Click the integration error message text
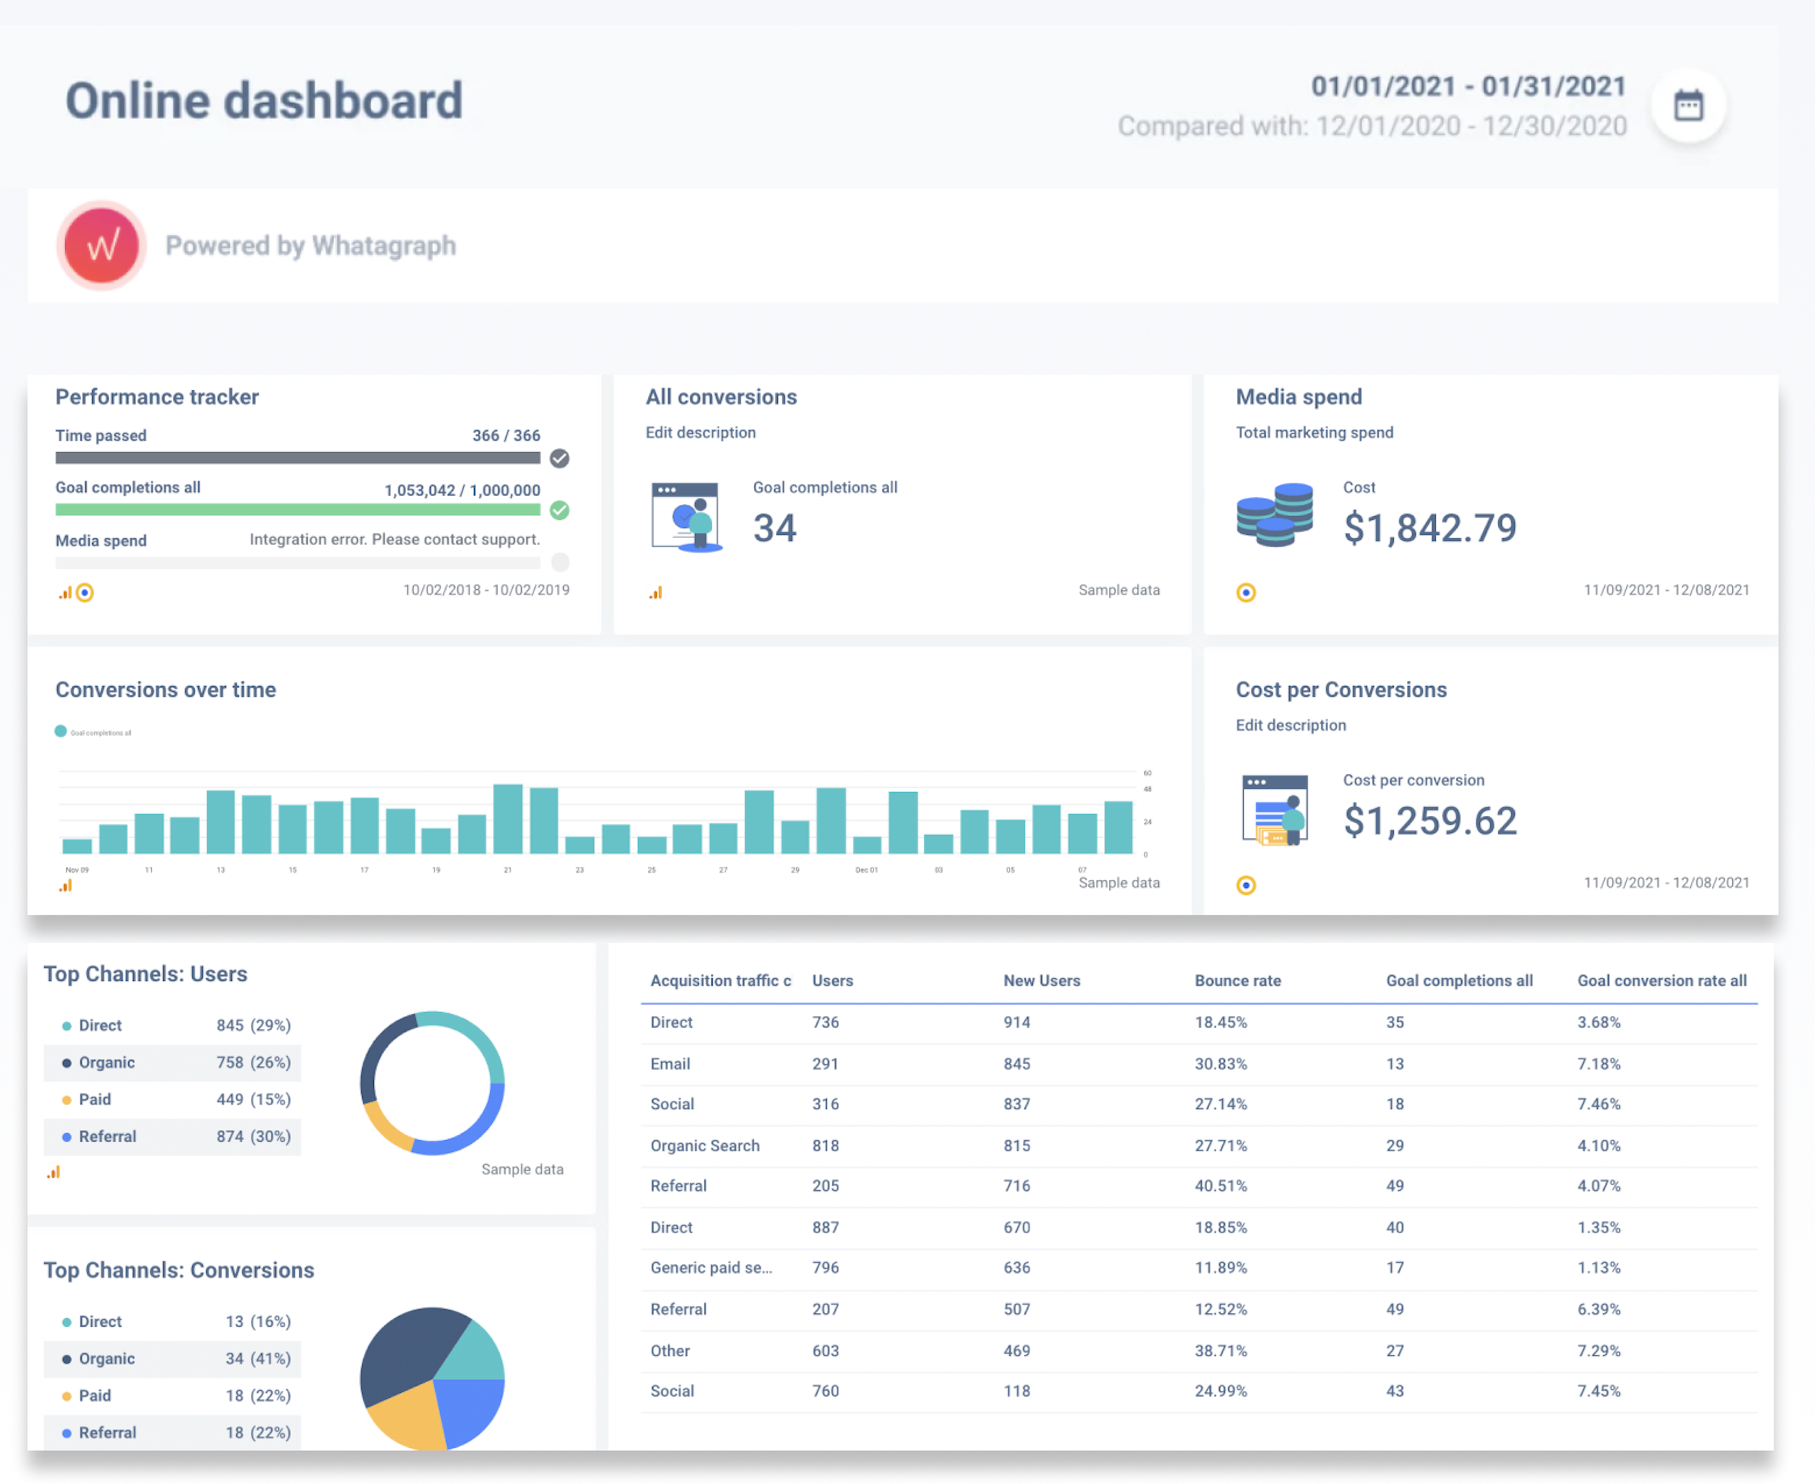Screen dimensions: 1815x1484 [x=395, y=539]
